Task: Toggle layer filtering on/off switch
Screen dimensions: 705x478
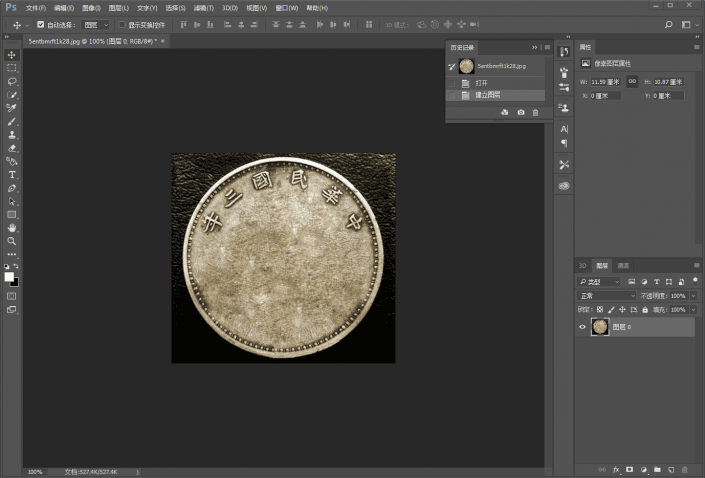Action: click(x=695, y=281)
